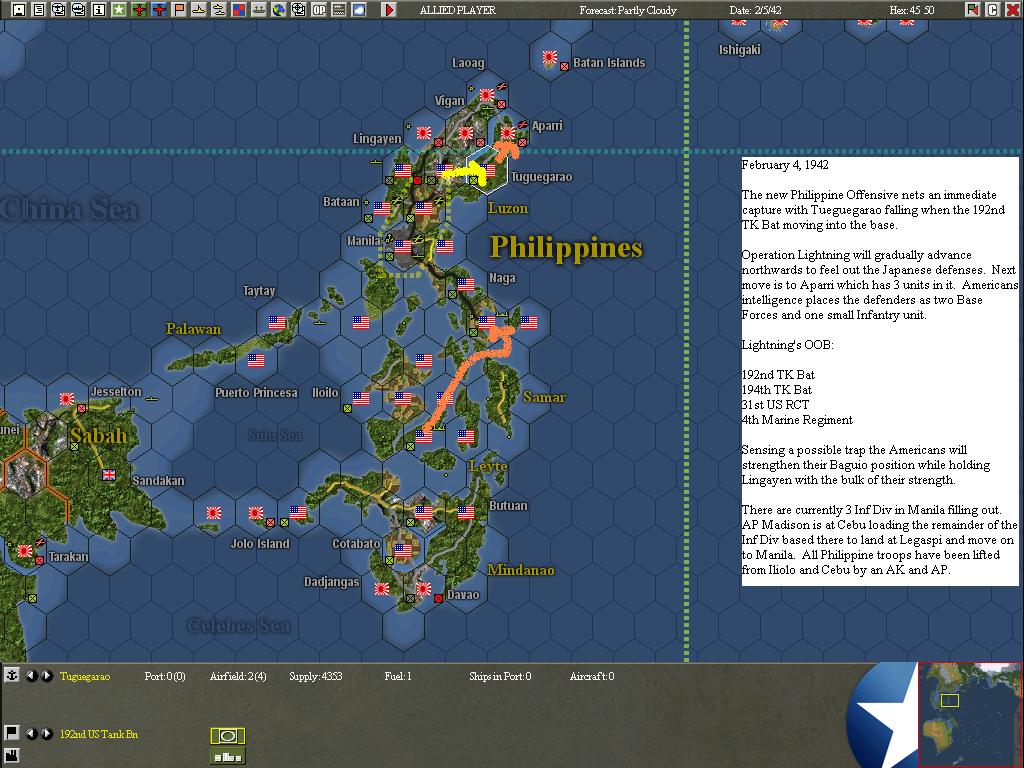Click the 'Ships in Port: 0' text
The height and width of the screenshot is (768, 1024).
click(500, 676)
